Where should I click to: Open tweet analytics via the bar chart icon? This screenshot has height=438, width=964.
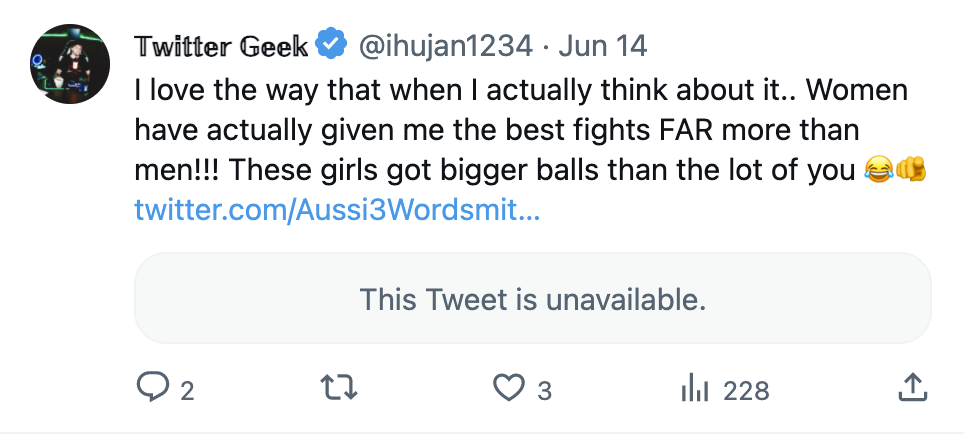coord(694,388)
